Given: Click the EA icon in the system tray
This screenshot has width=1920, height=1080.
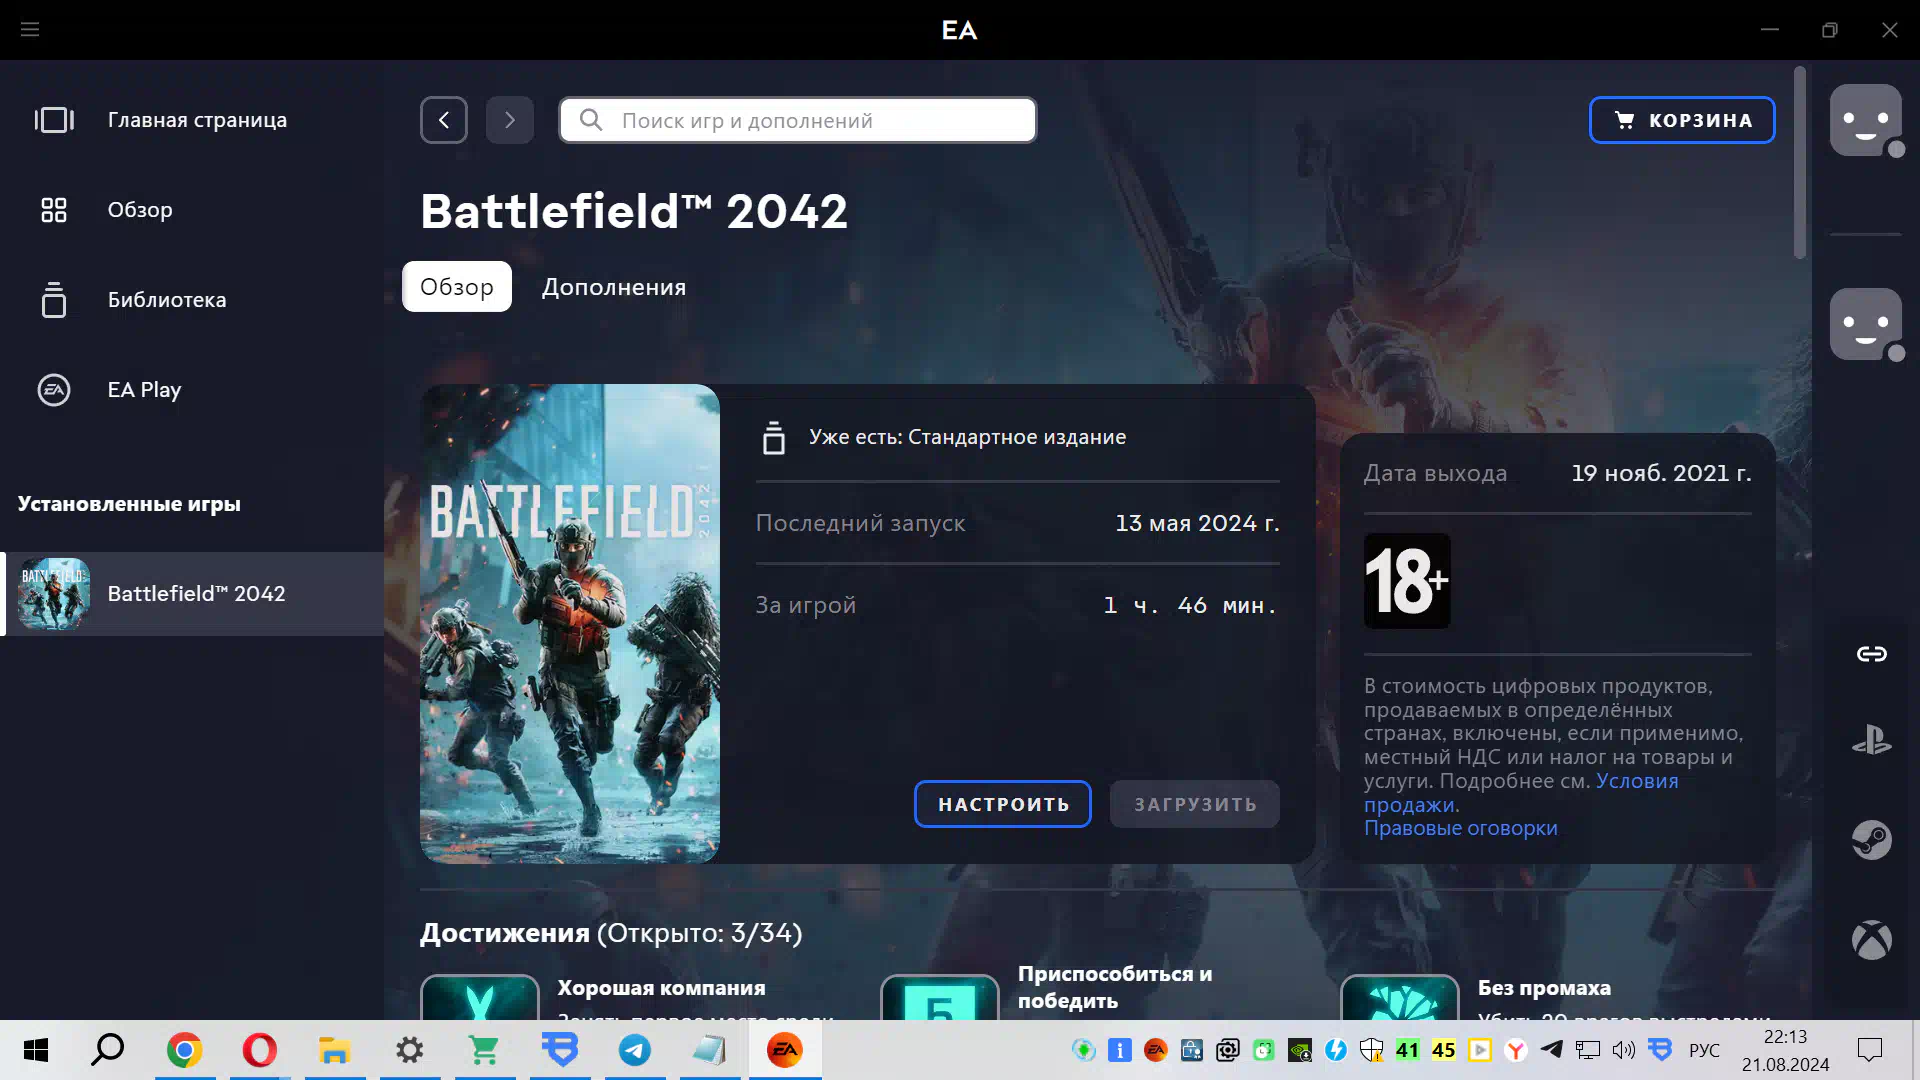Looking at the screenshot, I should pos(1155,1050).
